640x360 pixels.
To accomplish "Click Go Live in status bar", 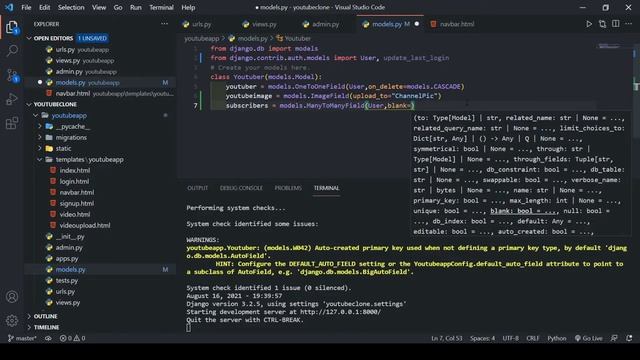I will pos(589,338).
